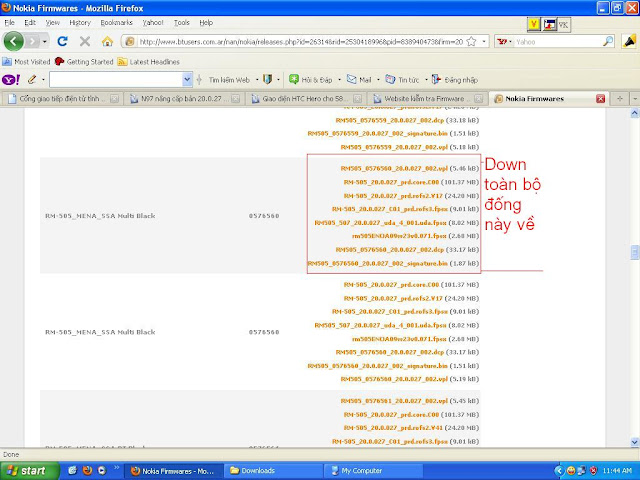Open the Most Visited bookmarks folder

pyautogui.click(x=27, y=62)
